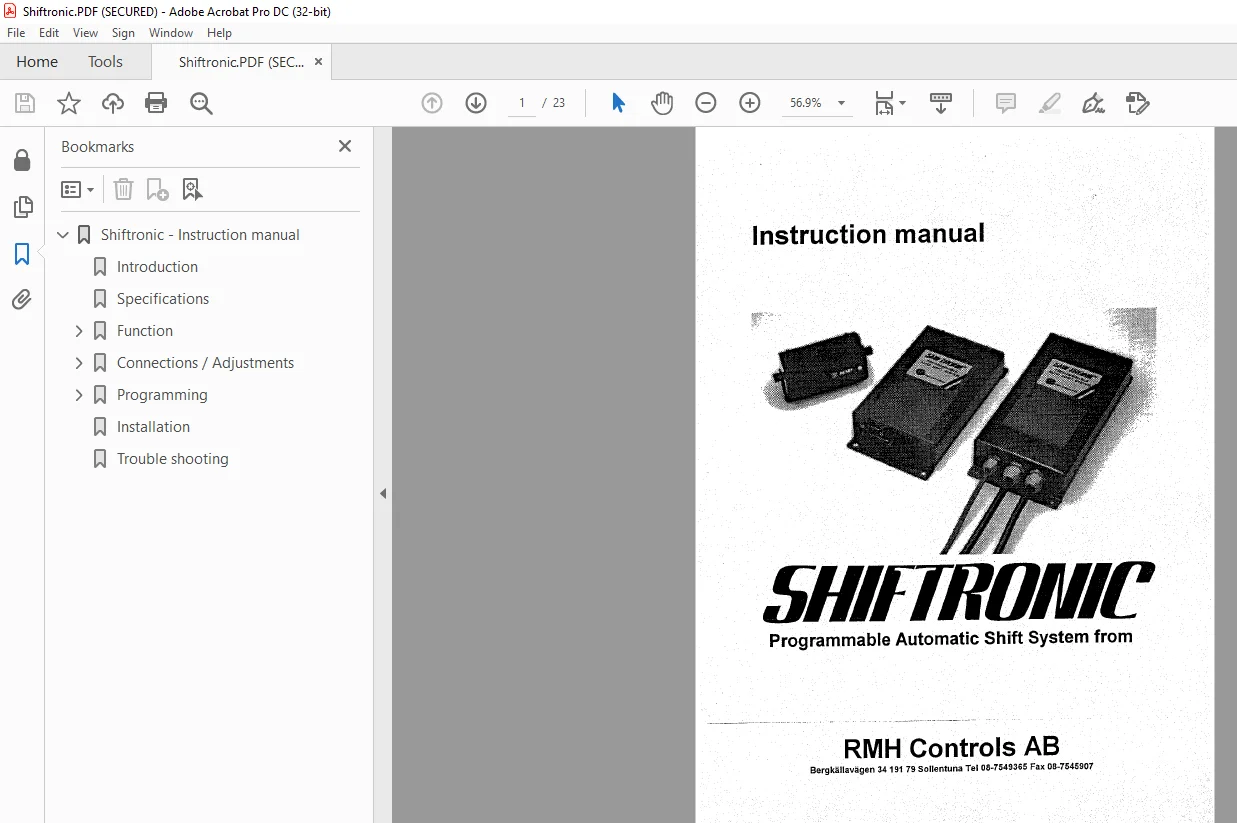Click the page number input field
Viewport: 1237px width, 823px height.
(x=521, y=103)
